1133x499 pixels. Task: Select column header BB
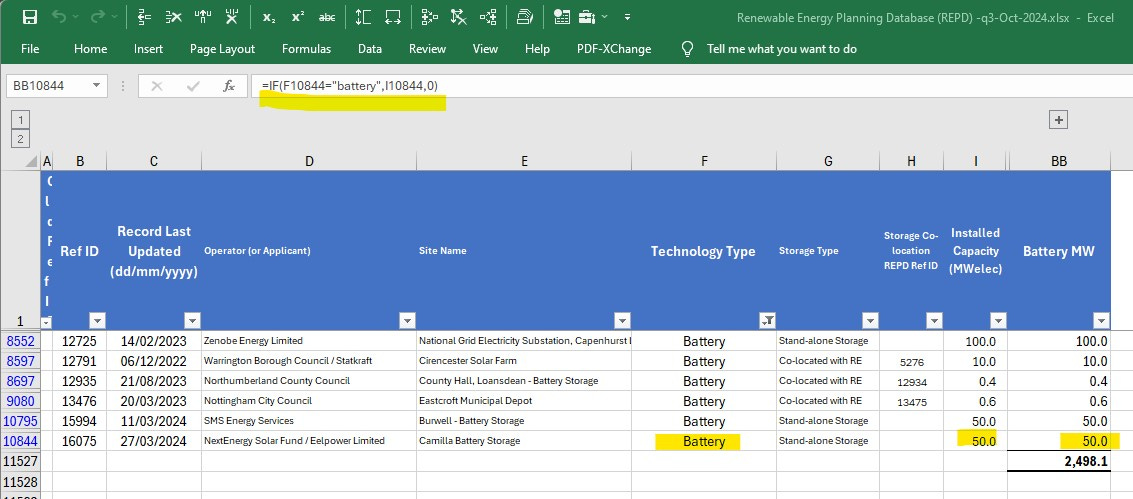[1059, 162]
